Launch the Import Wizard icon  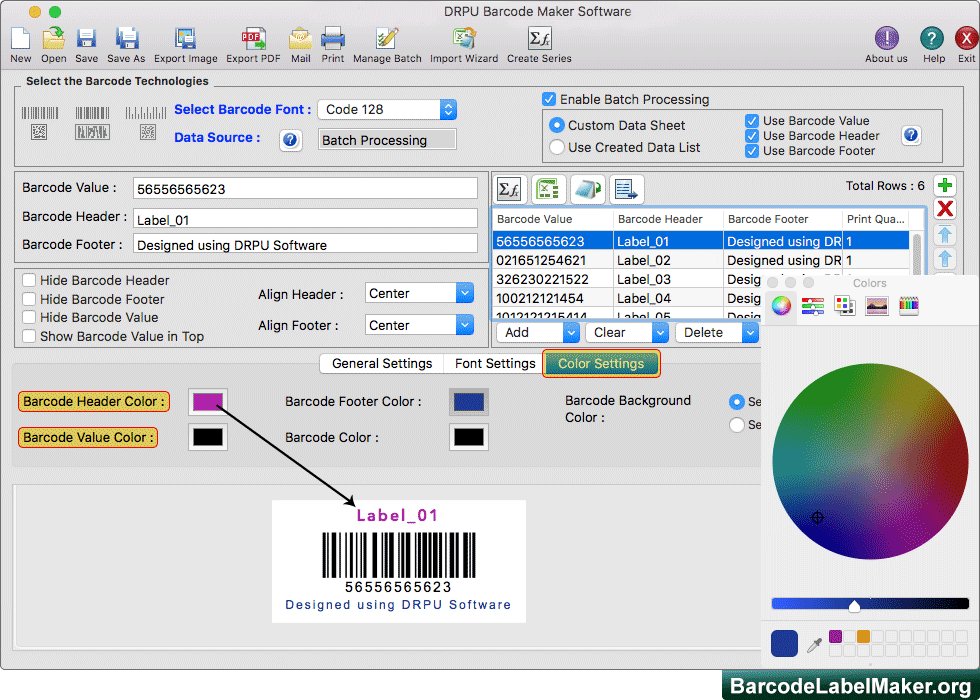click(x=464, y=39)
